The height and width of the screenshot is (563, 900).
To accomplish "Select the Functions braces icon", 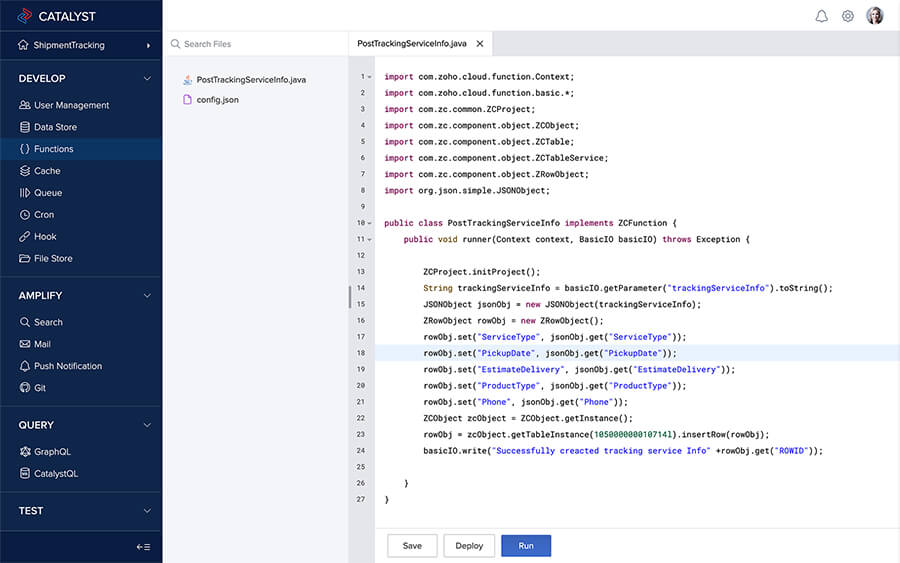I will 25,149.
